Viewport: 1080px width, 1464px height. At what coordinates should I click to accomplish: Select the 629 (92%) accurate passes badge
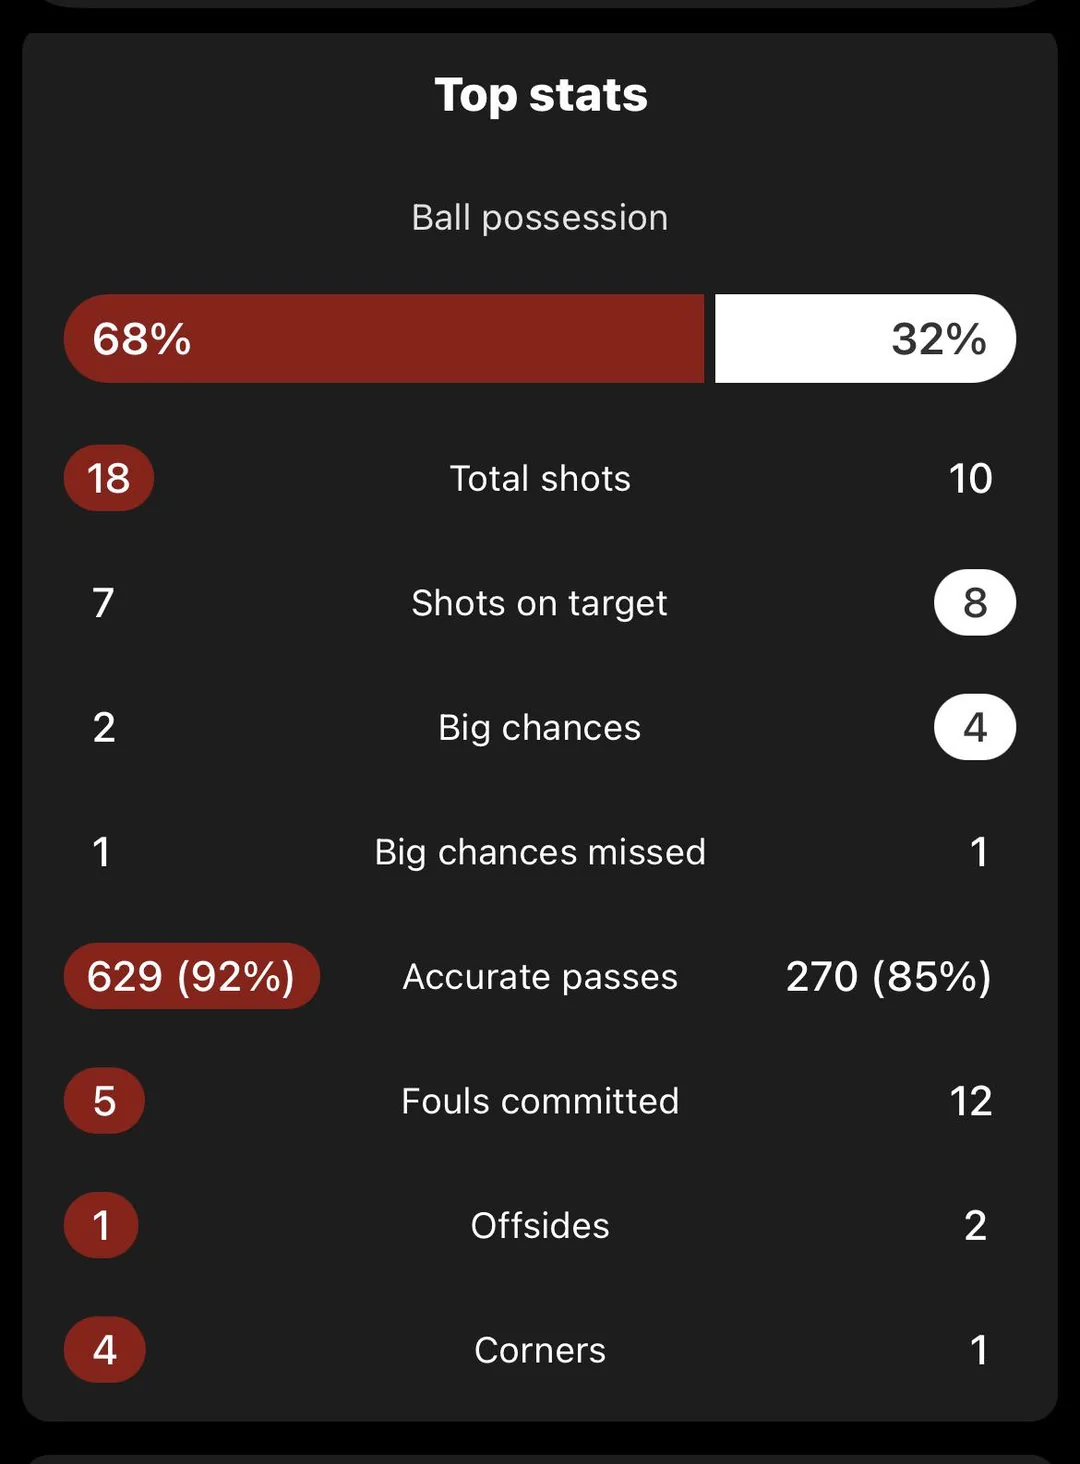tap(192, 976)
